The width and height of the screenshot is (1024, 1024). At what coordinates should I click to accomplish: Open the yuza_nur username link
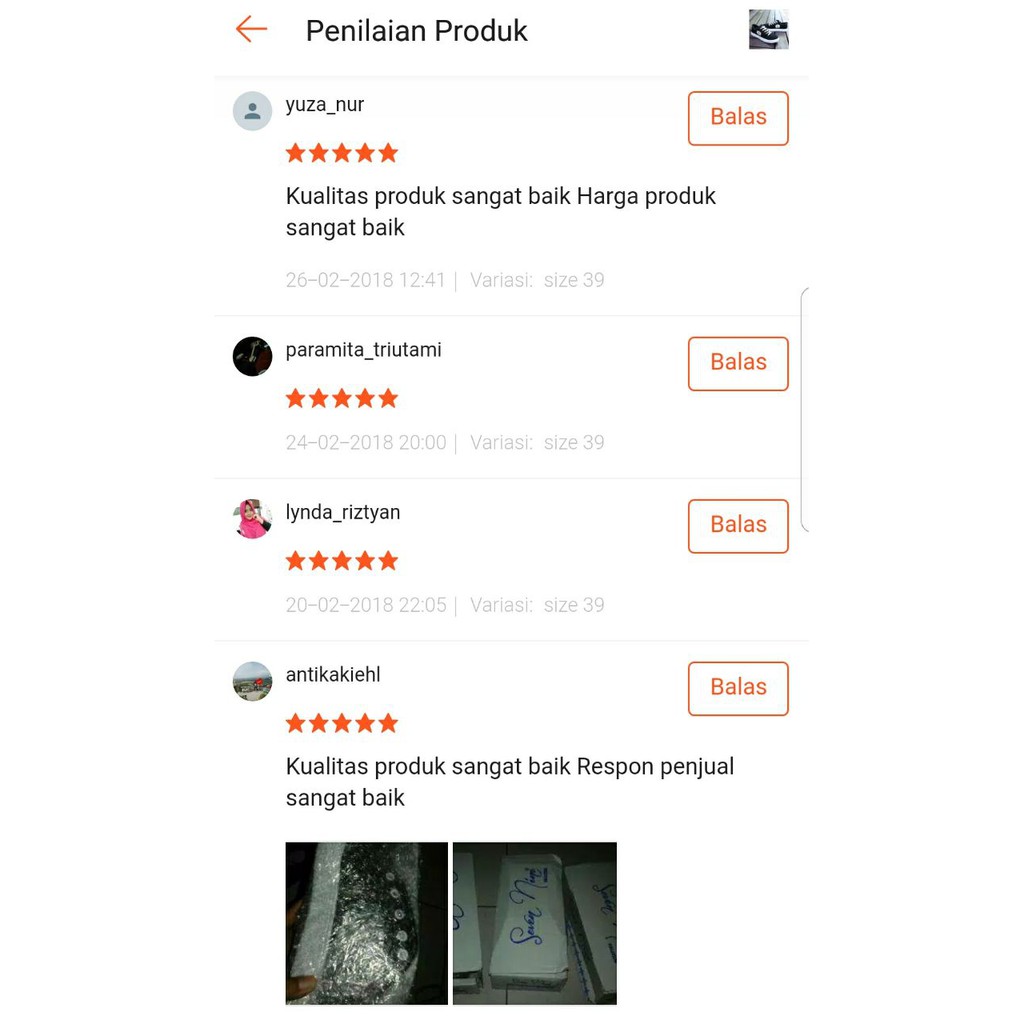325,104
